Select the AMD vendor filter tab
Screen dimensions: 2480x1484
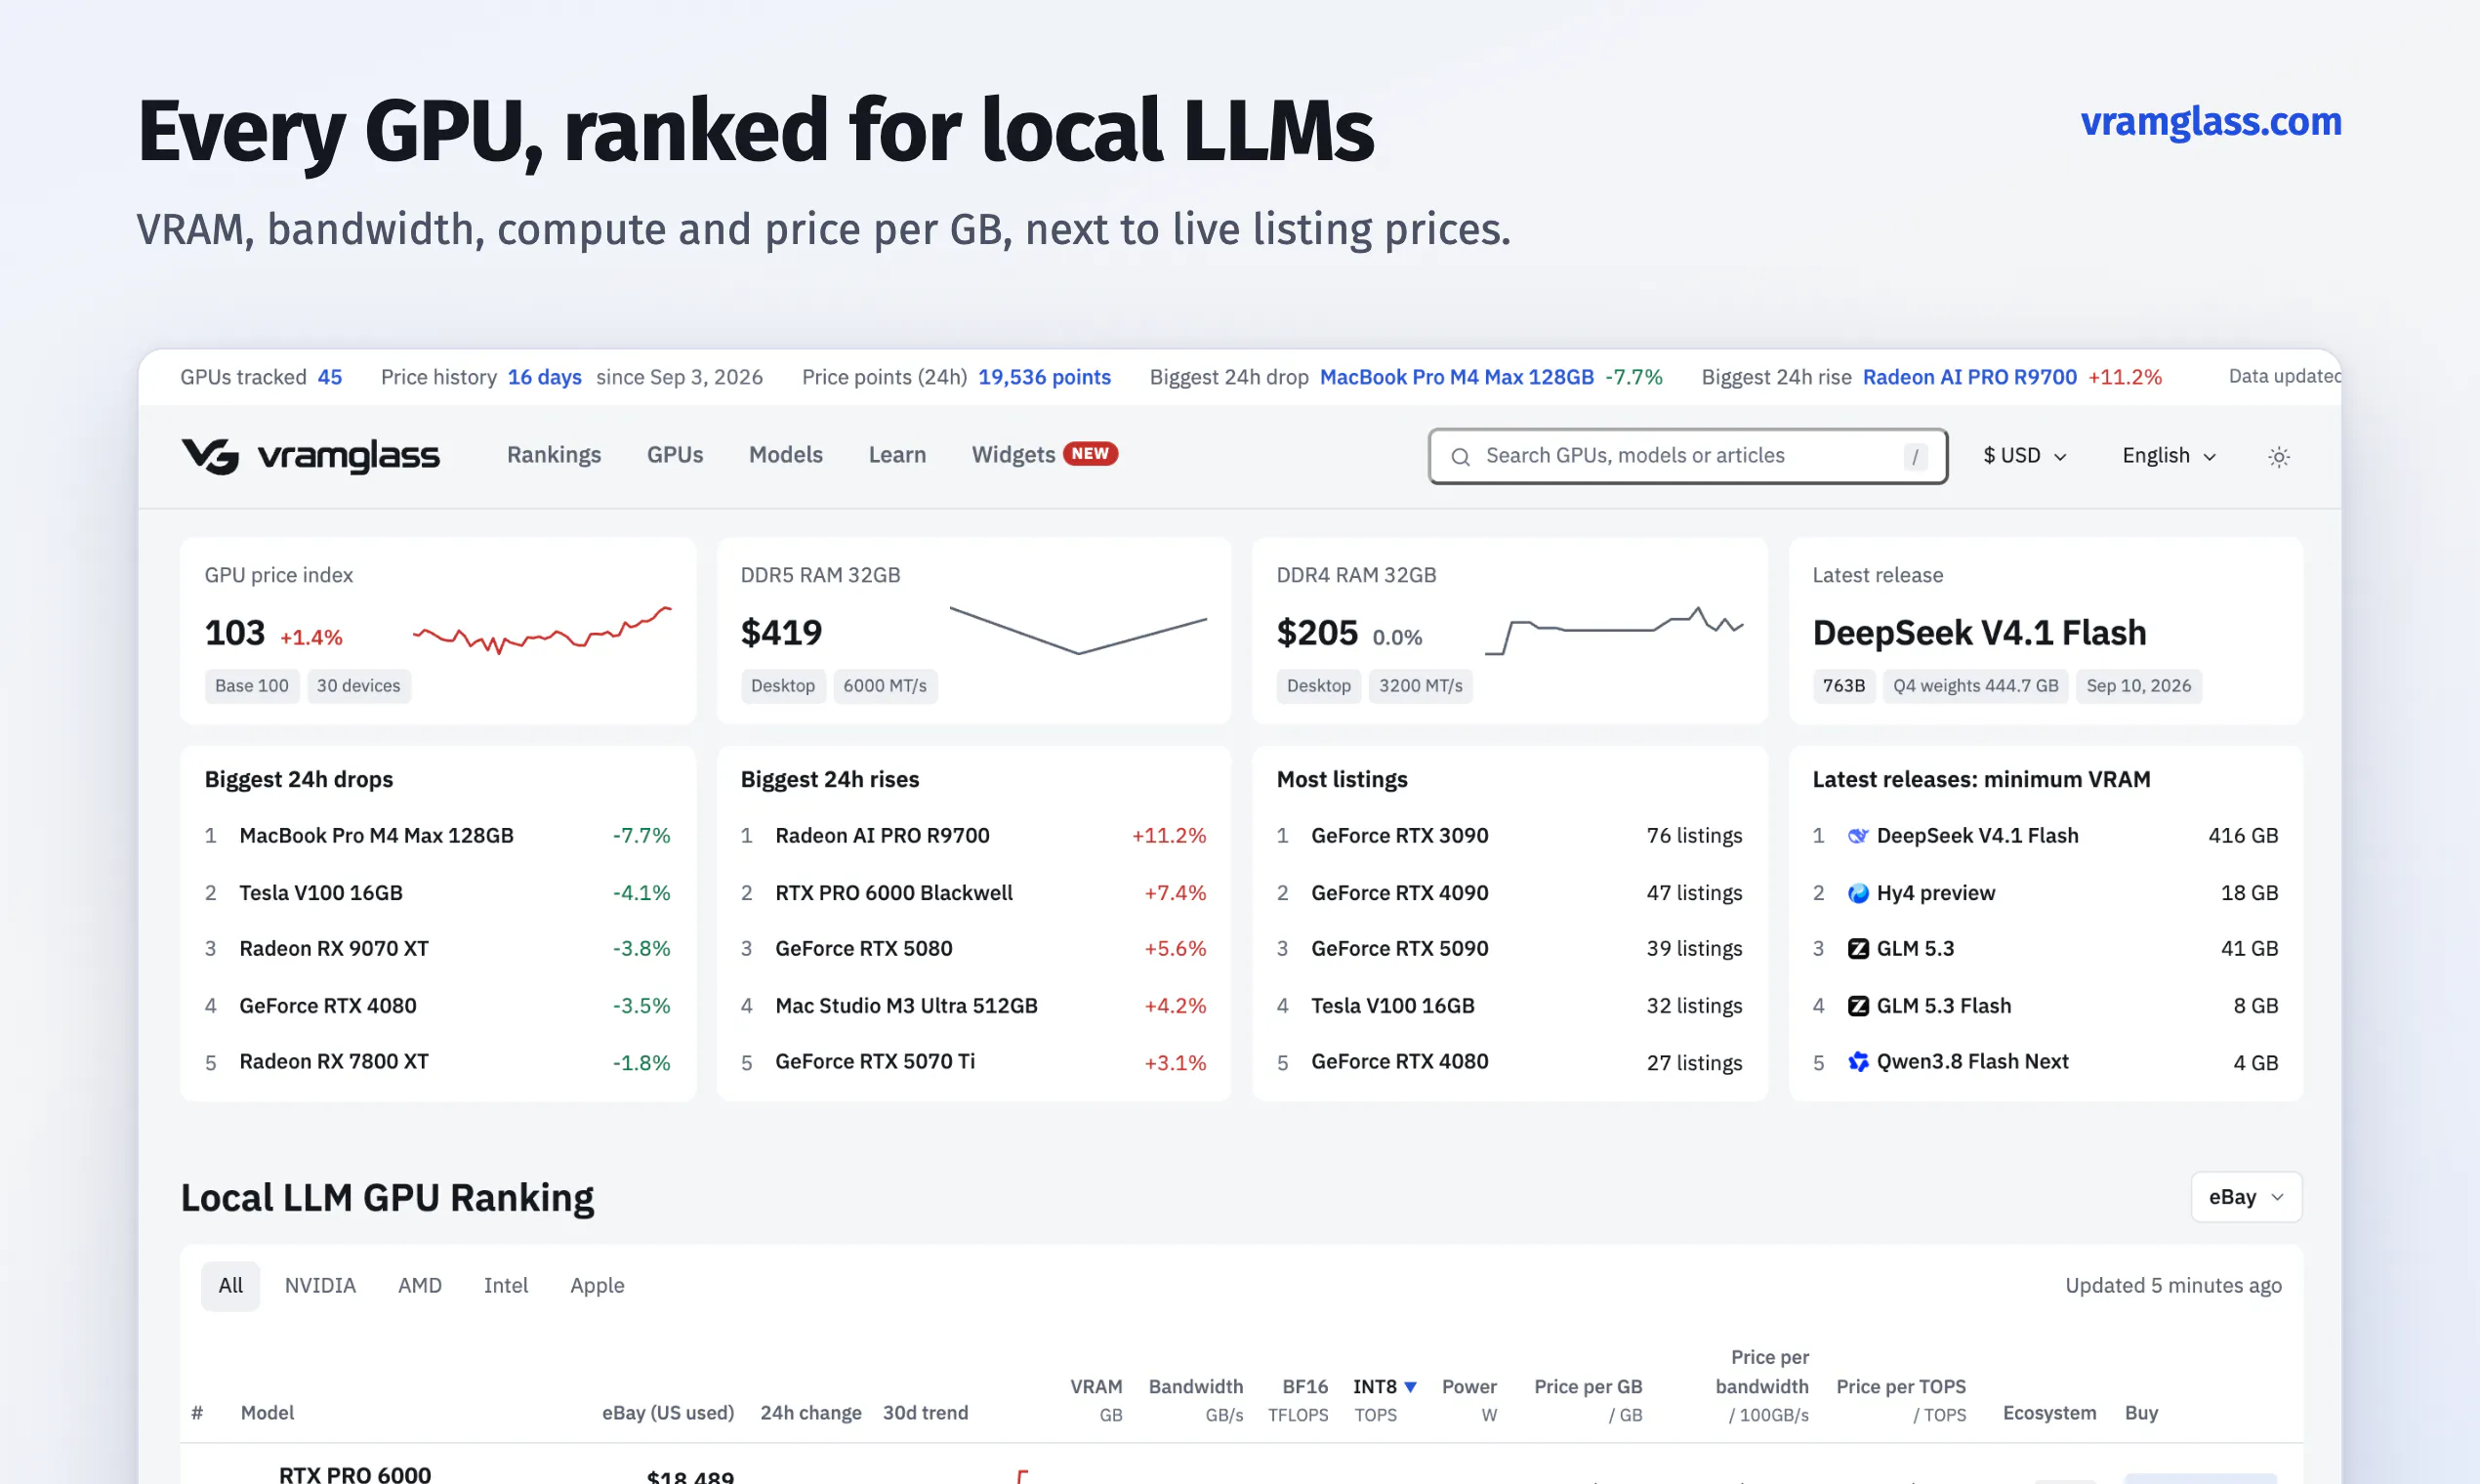pyautogui.click(x=420, y=1286)
